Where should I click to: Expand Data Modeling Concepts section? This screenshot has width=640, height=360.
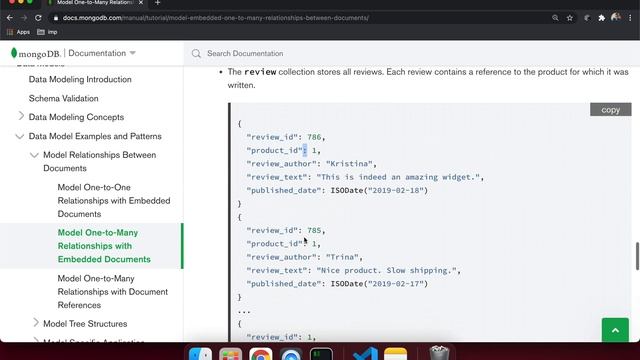[21, 116]
